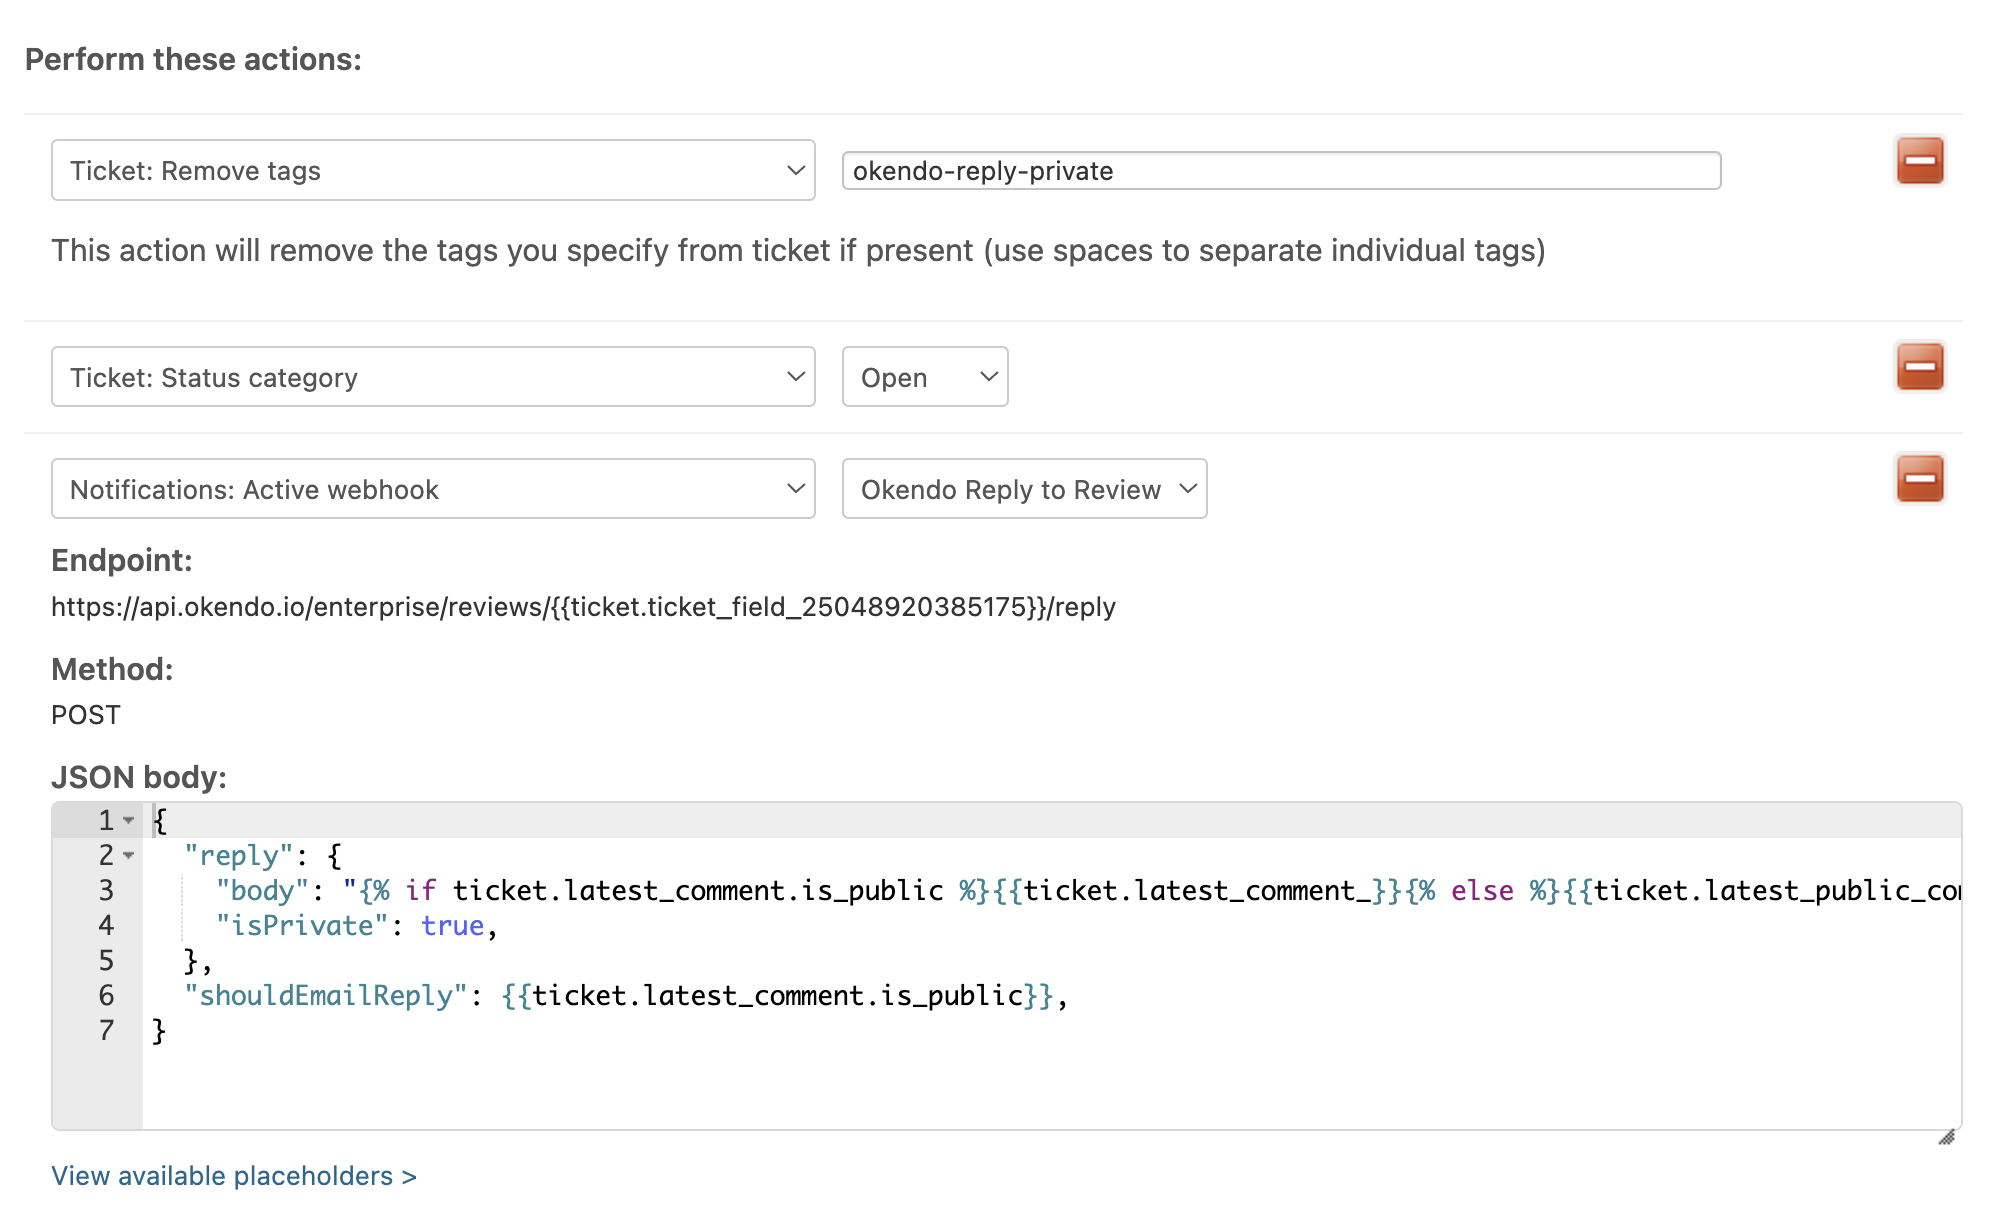Screen dimensions: 1990x1215
Task: Click the 'Method:' label
Action: click(112, 669)
